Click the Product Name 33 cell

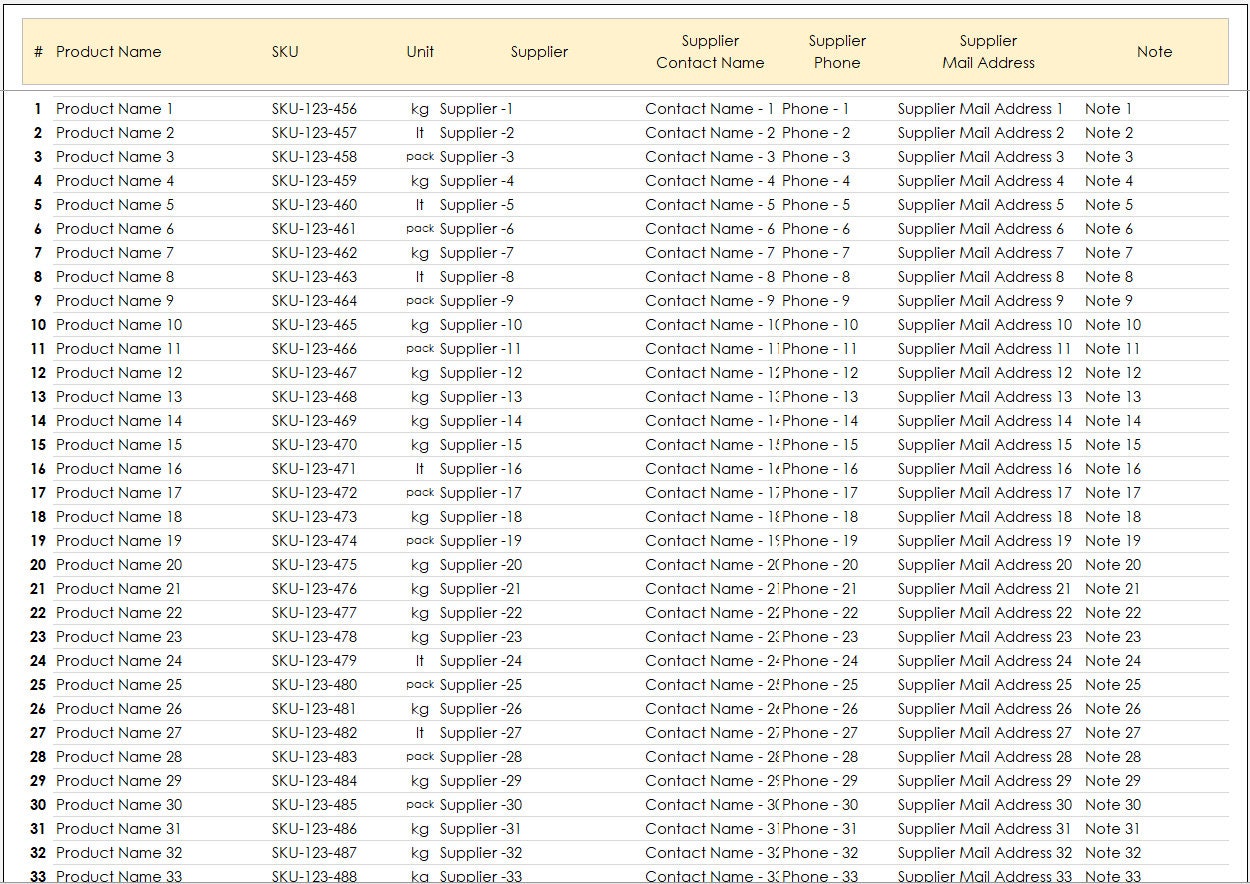click(120, 876)
